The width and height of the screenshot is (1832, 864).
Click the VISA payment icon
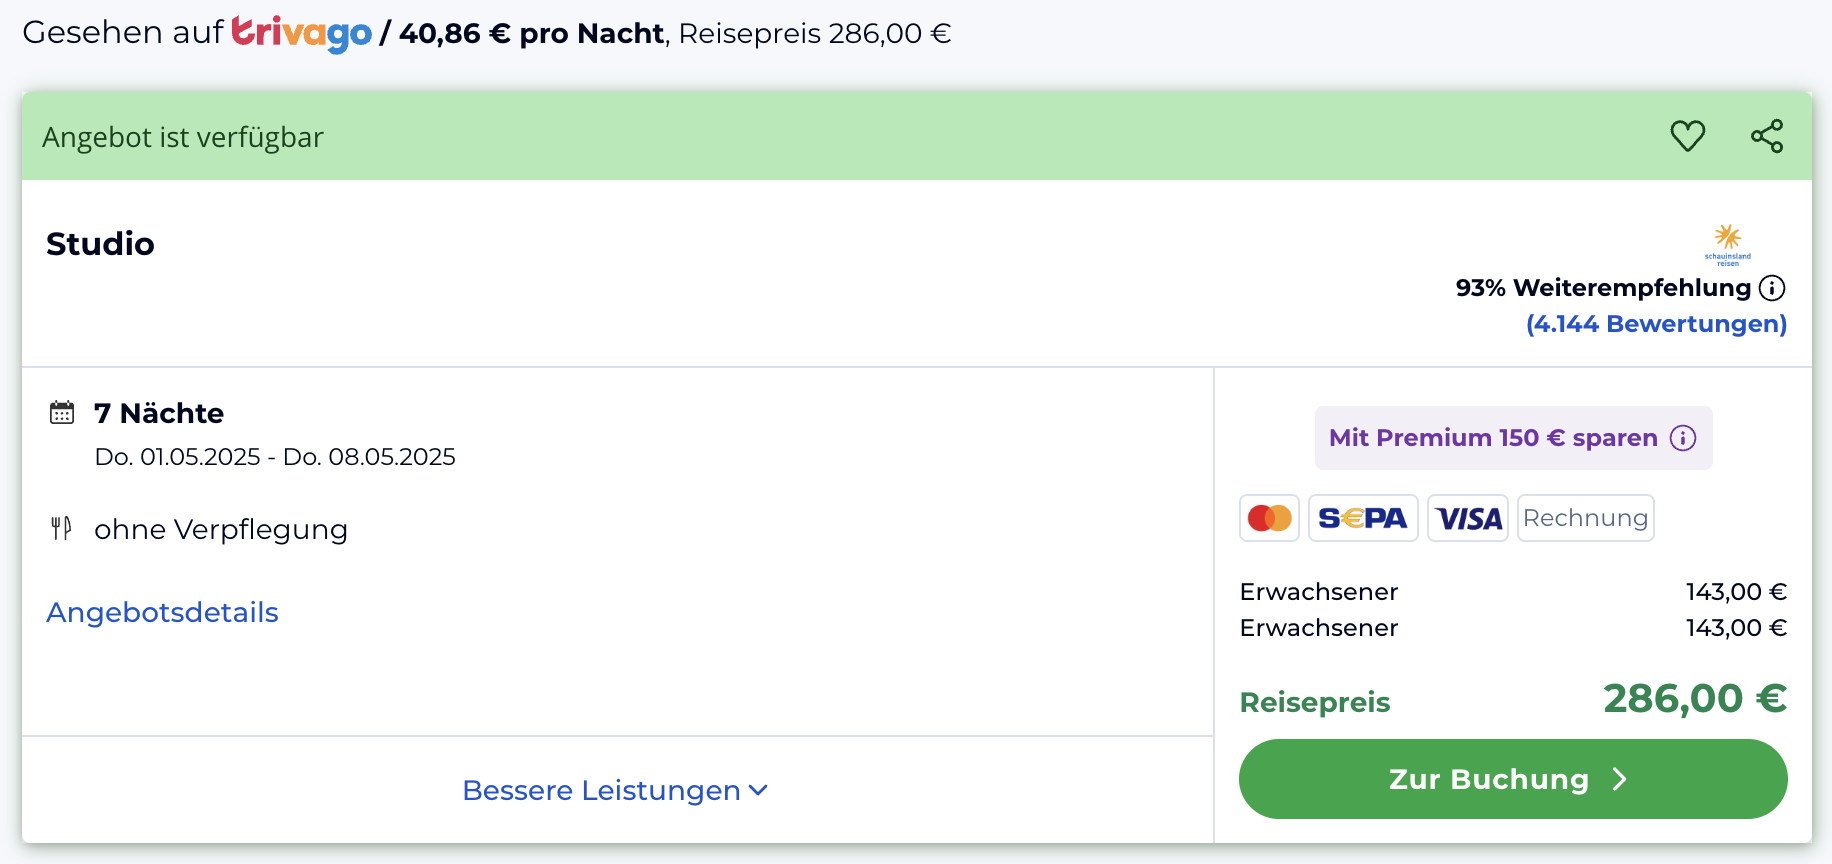1468,518
